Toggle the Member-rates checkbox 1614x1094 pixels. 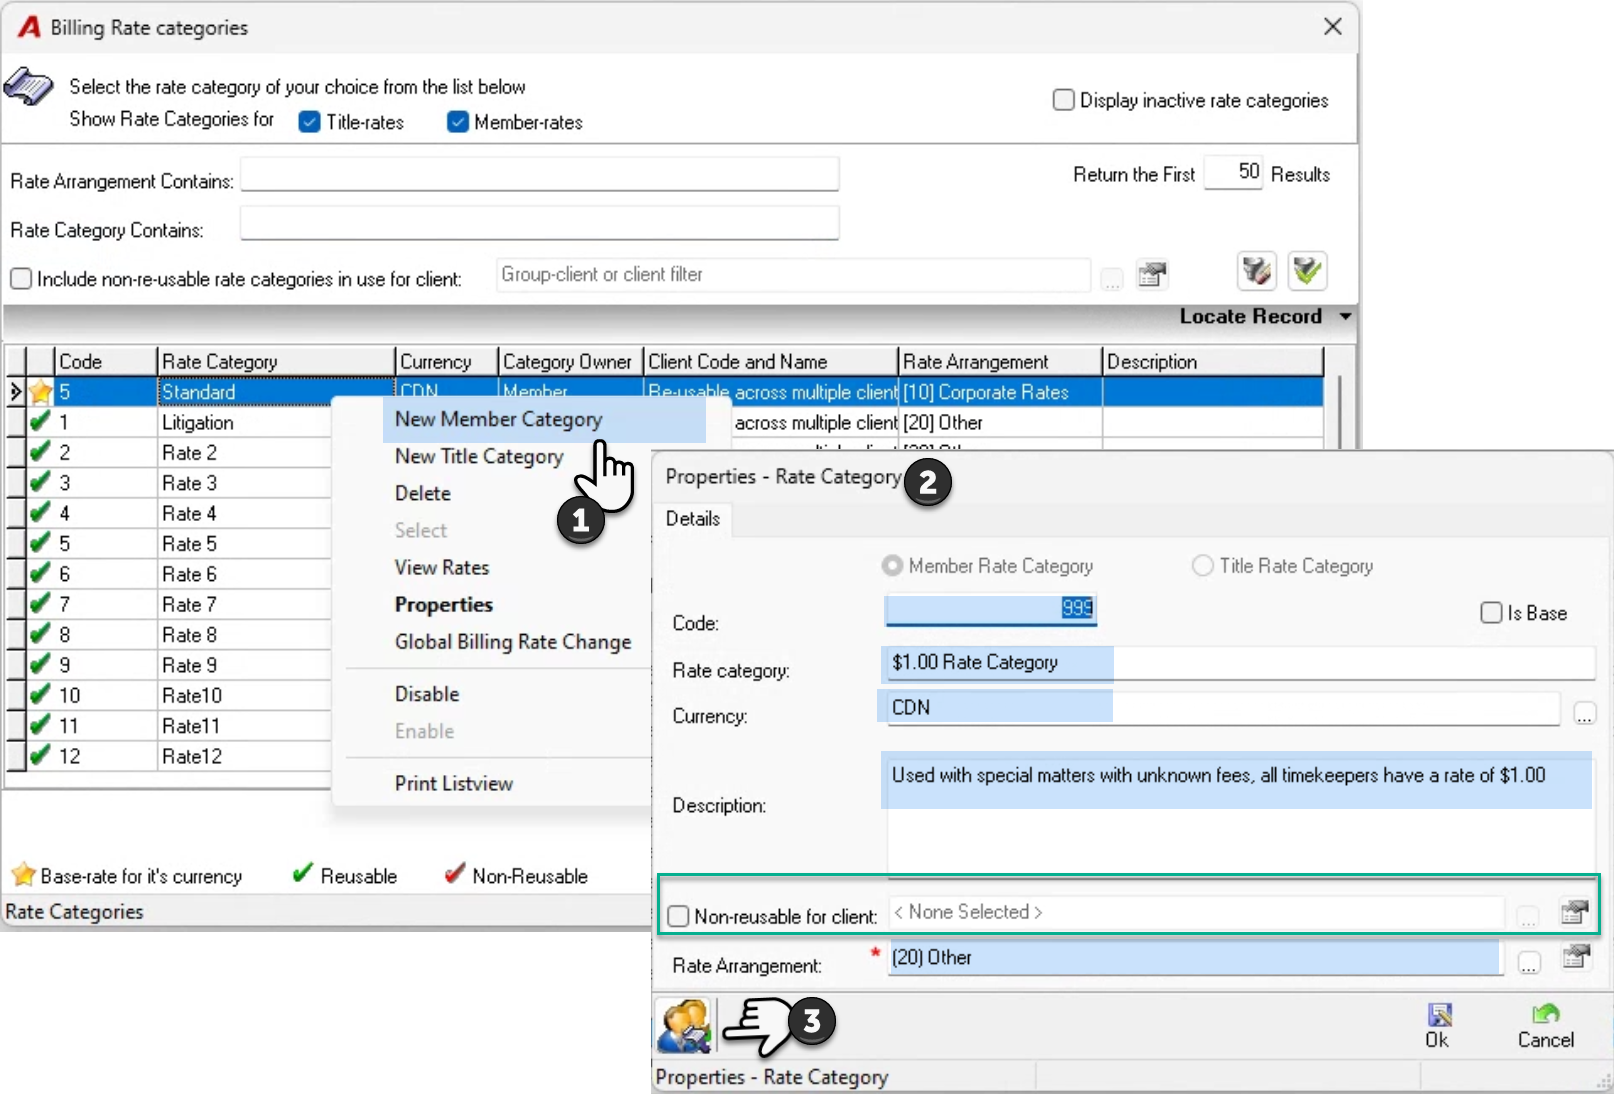pyautogui.click(x=458, y=122)
